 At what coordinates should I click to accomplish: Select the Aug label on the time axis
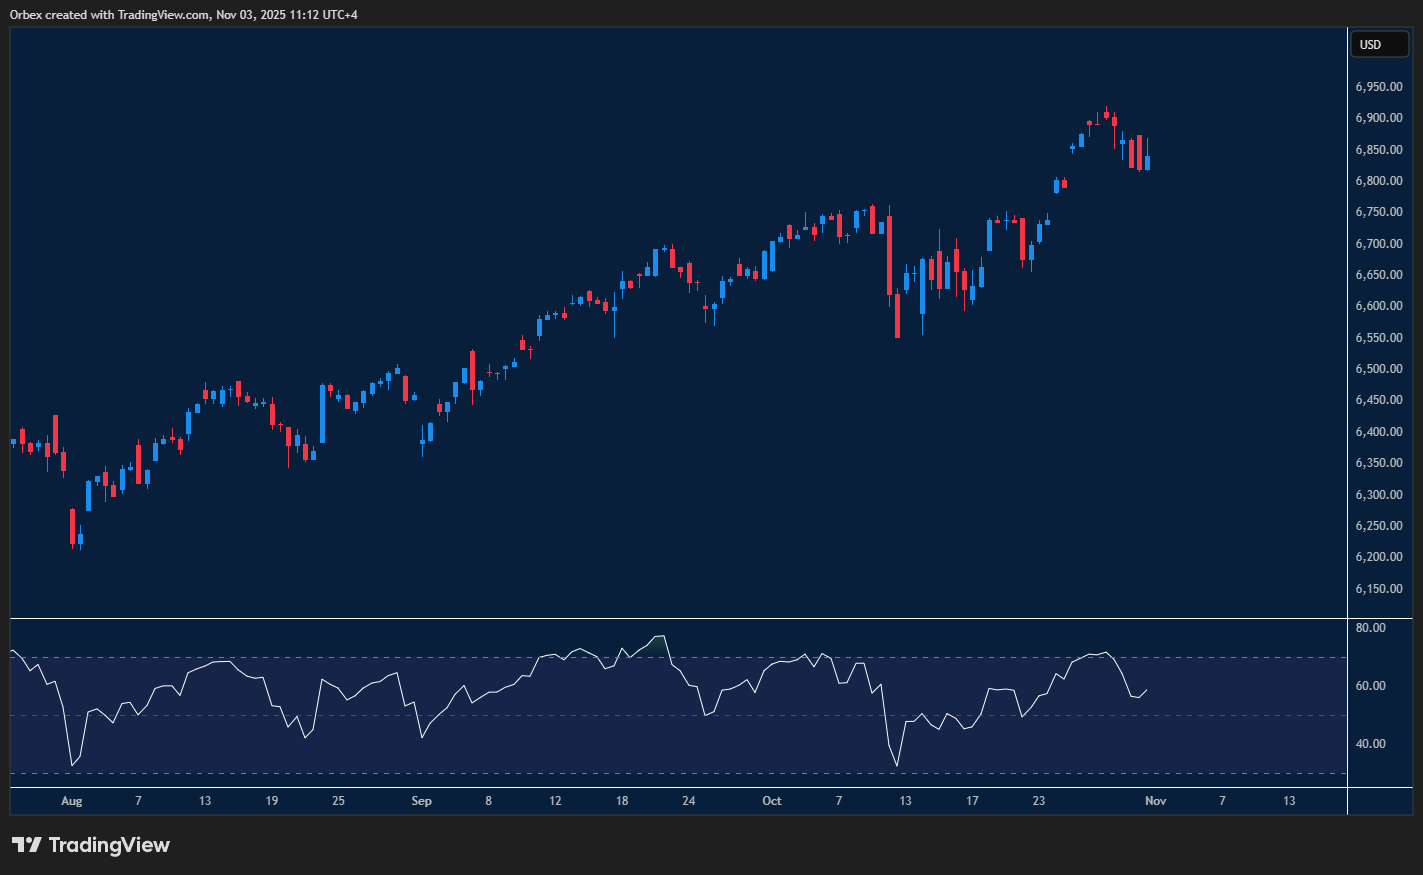(x=71, y=801)
